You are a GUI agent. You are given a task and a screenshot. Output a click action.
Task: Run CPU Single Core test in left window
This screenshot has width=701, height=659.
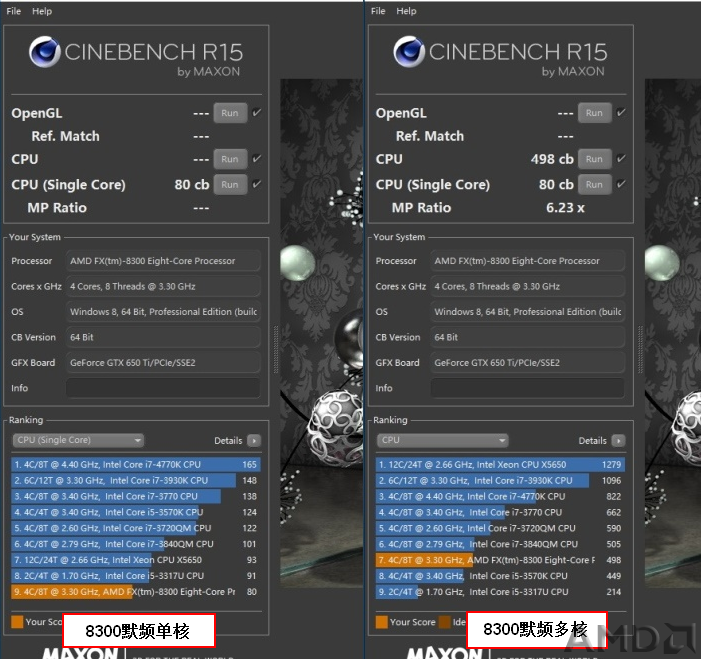click(230, 185)
